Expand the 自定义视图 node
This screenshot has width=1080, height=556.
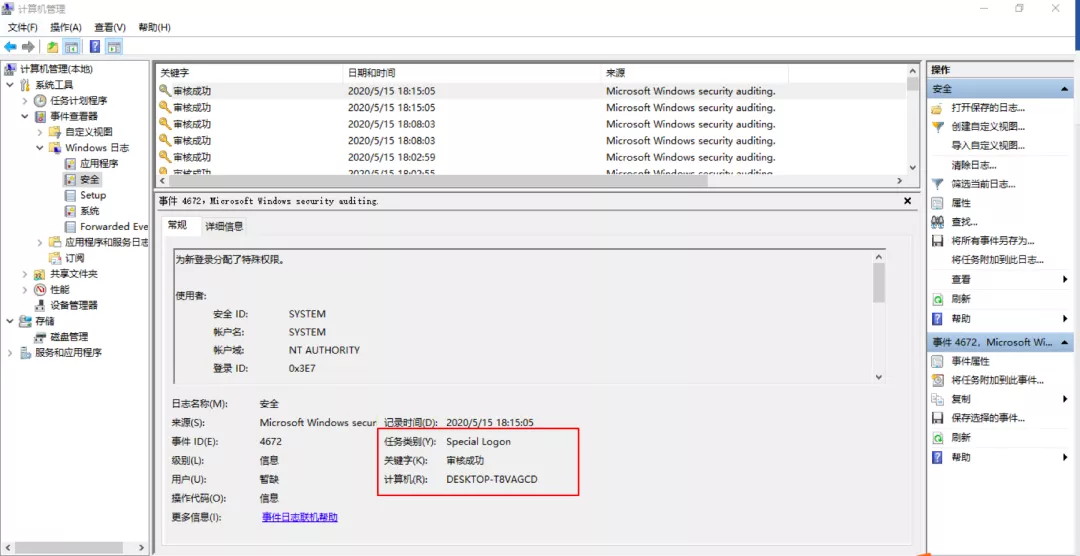click(x=40, y=132)
